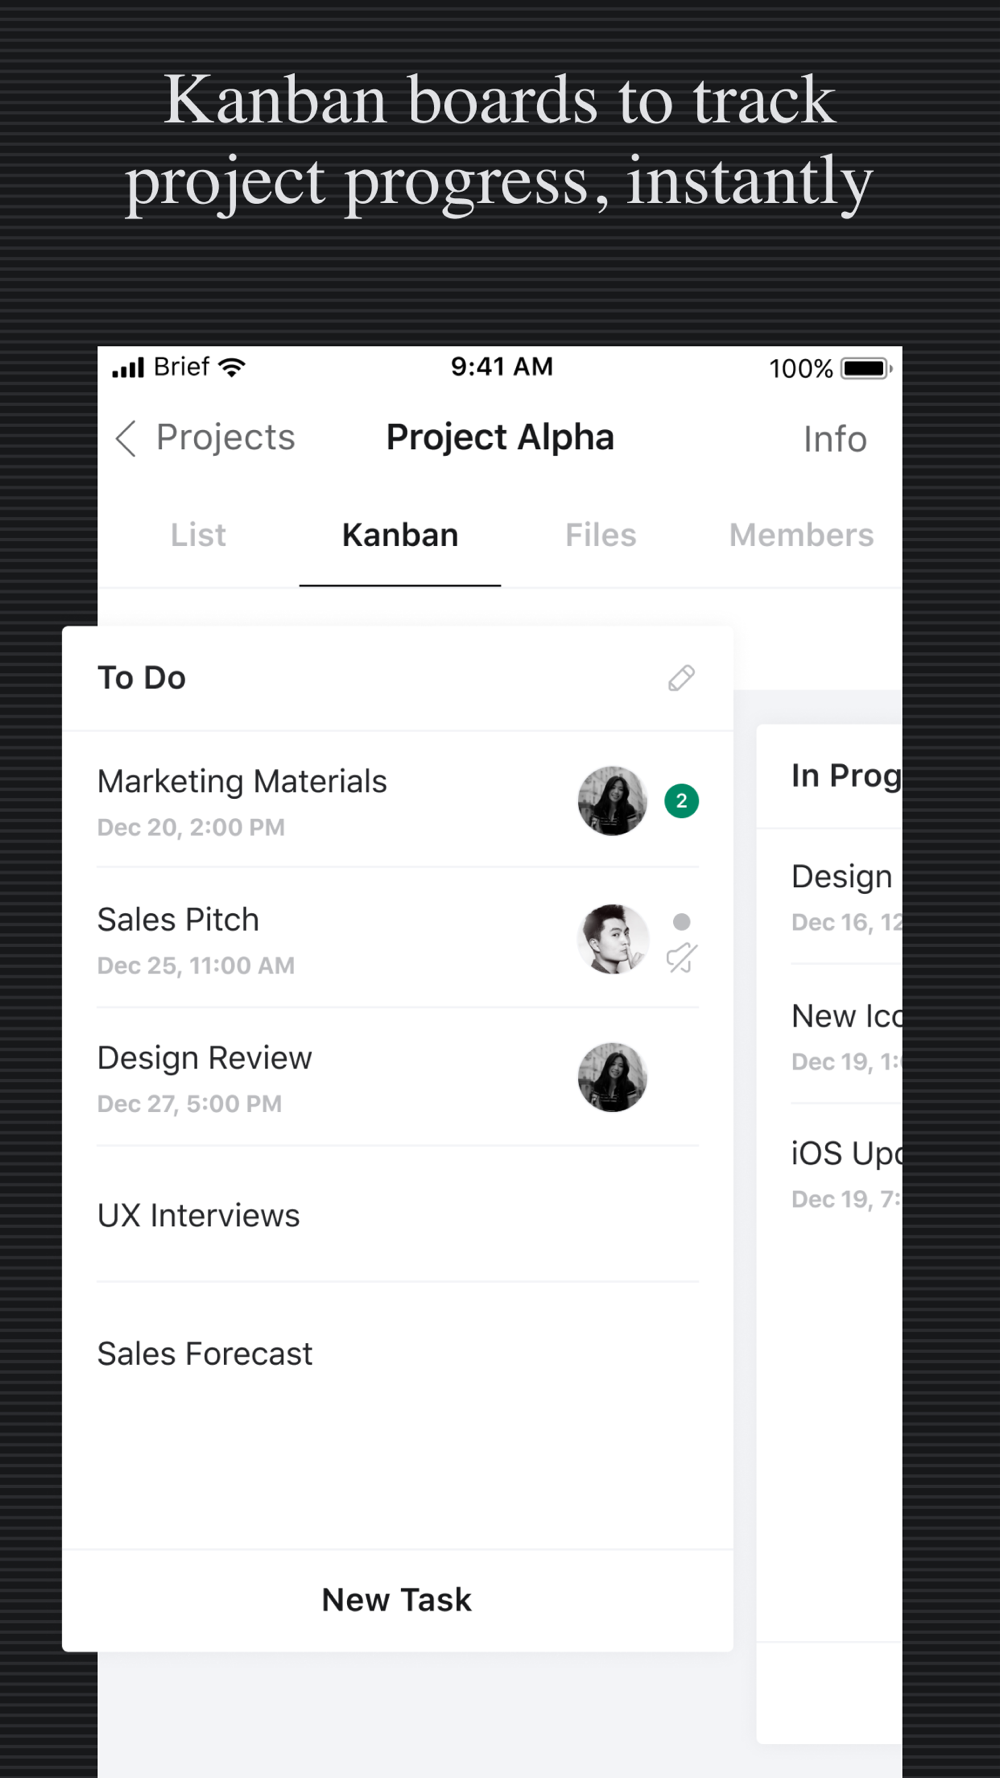Open the In Progress column header
This screenshot has width=1000, height=1778.
click(846, 776)
